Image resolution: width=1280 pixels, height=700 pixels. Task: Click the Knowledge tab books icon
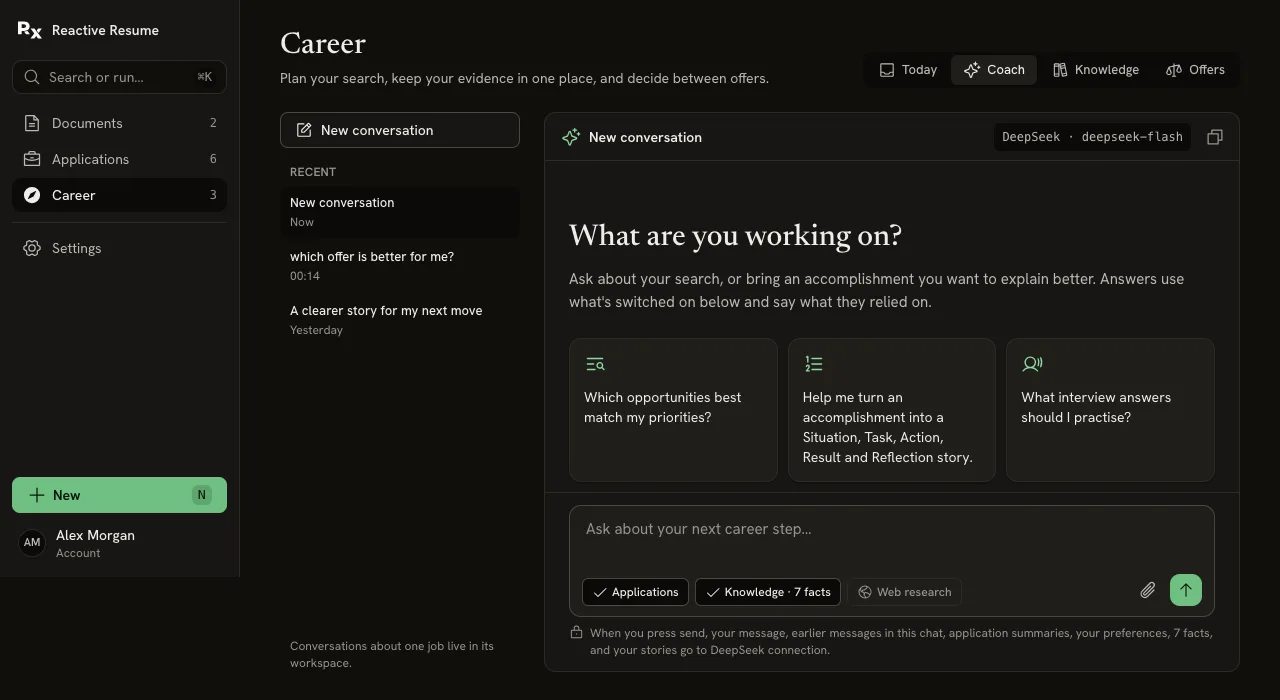point(1060,70)
